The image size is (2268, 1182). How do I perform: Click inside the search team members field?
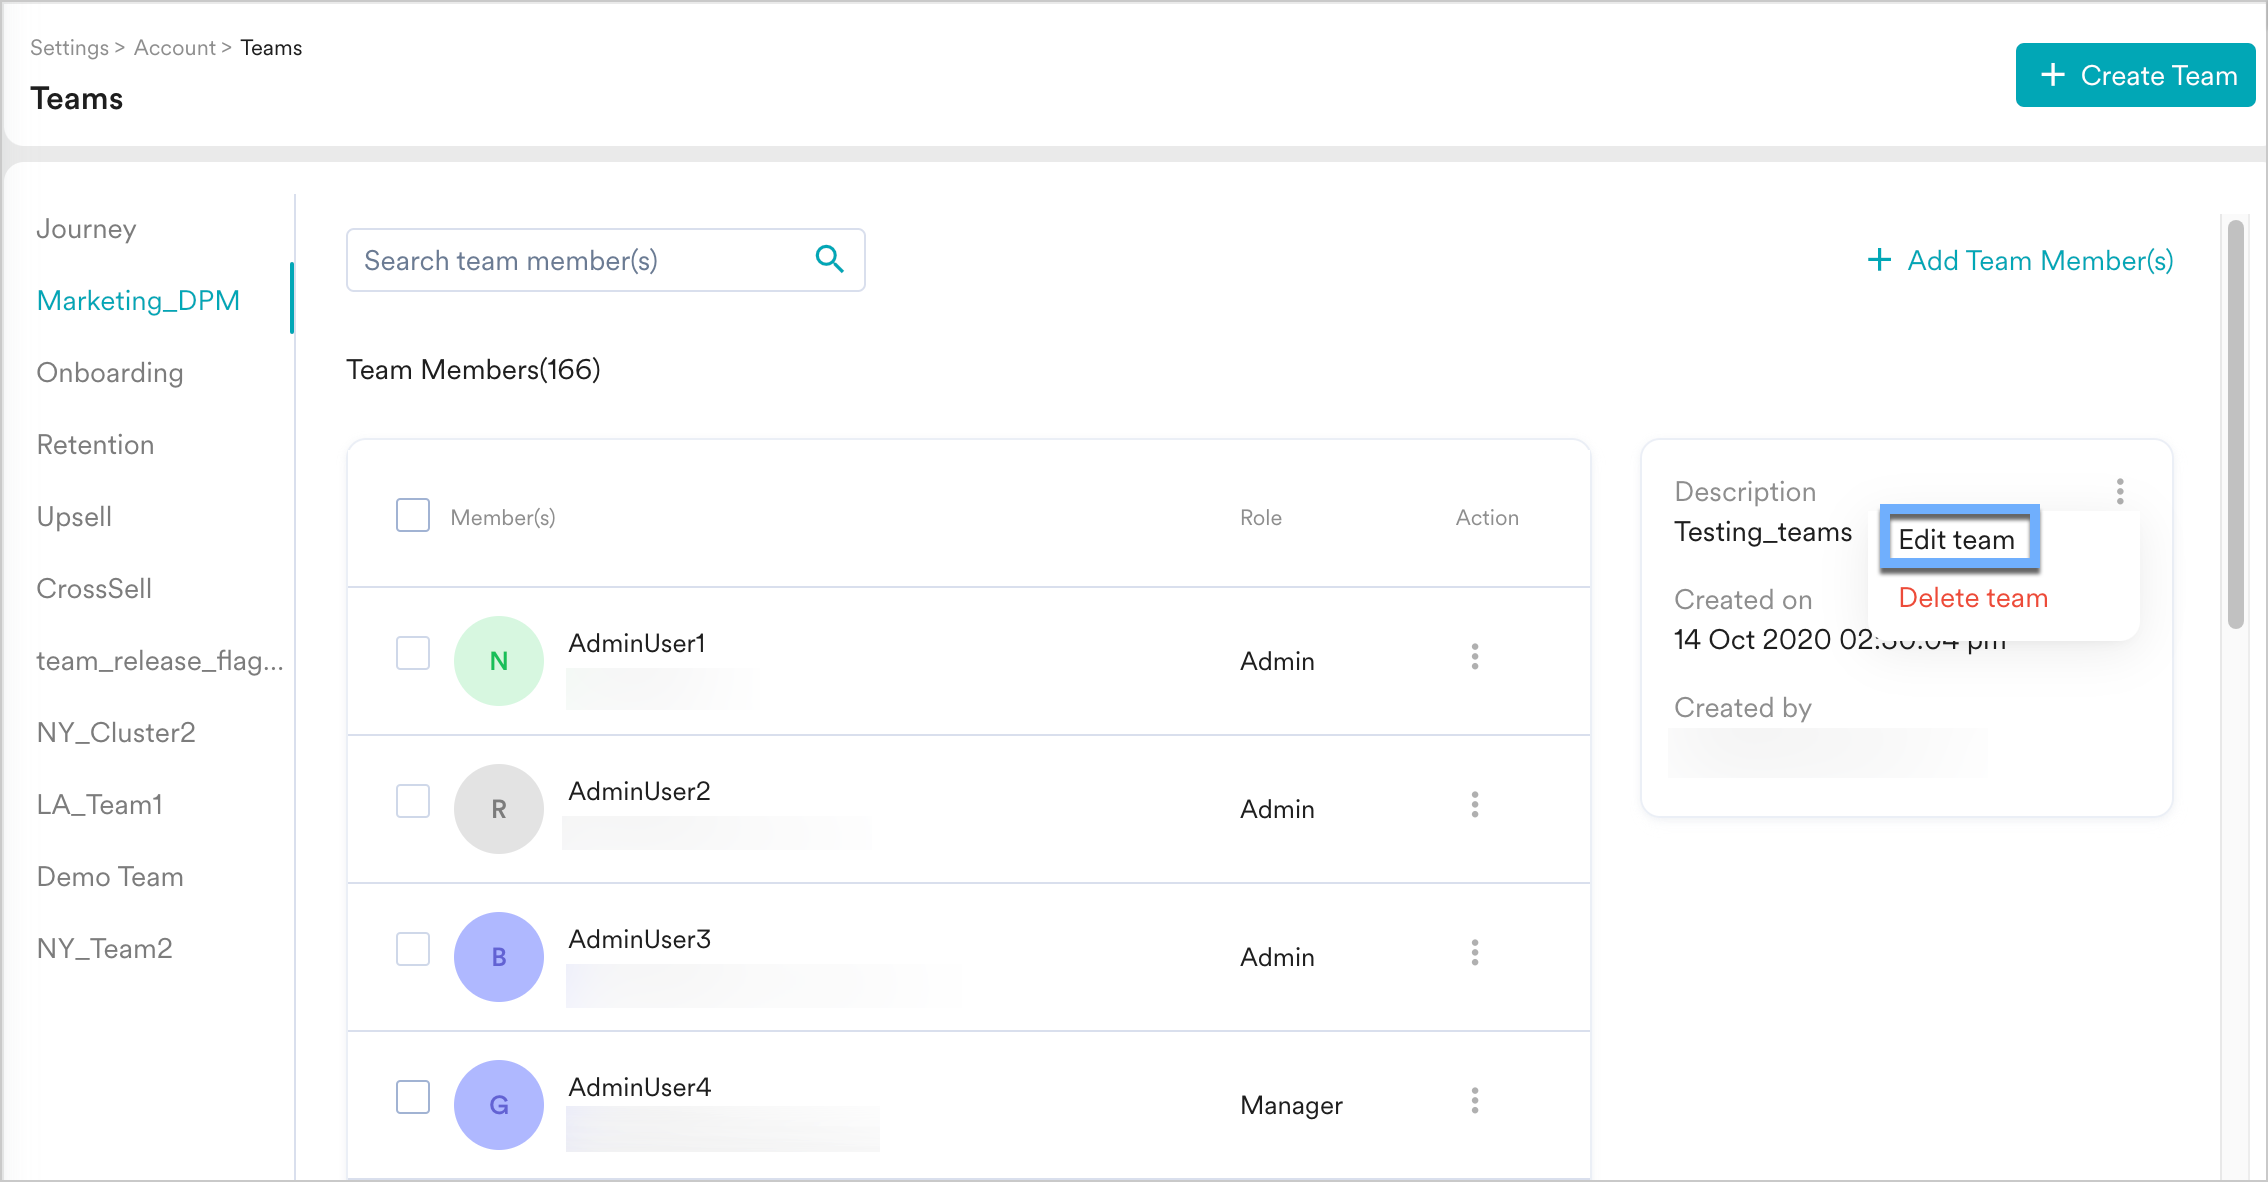[570, 260]
